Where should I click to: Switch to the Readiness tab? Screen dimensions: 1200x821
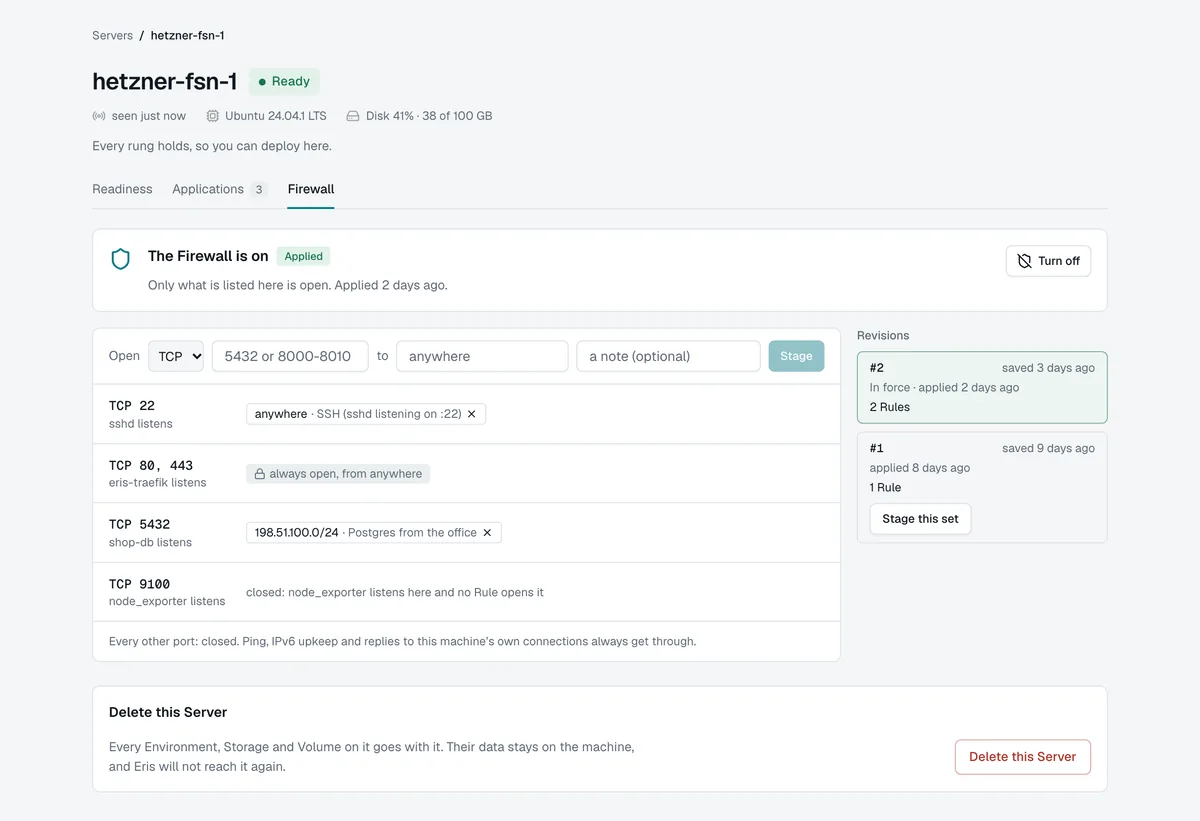pos(122,189)
